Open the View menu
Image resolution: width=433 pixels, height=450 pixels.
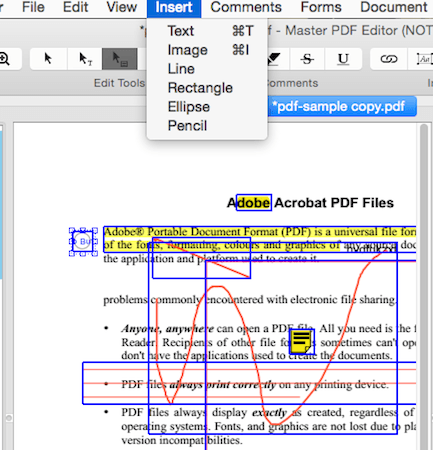122,7
